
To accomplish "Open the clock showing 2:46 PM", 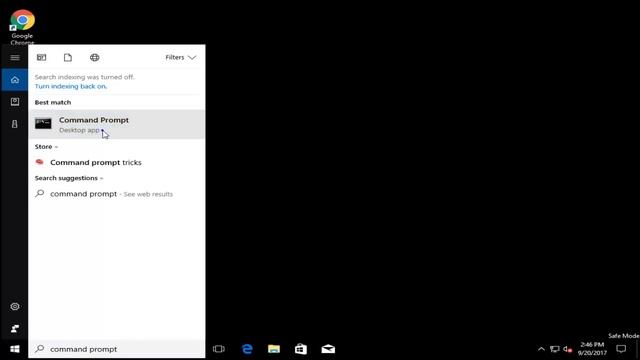I will click(x=592, y=349).
